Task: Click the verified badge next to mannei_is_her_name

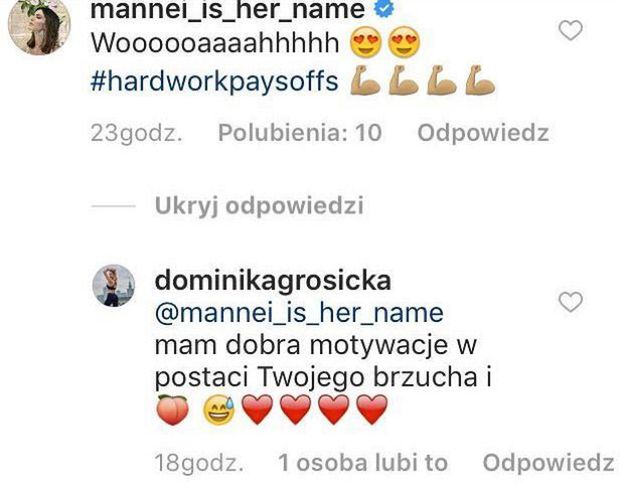Action: coord(384,8)
